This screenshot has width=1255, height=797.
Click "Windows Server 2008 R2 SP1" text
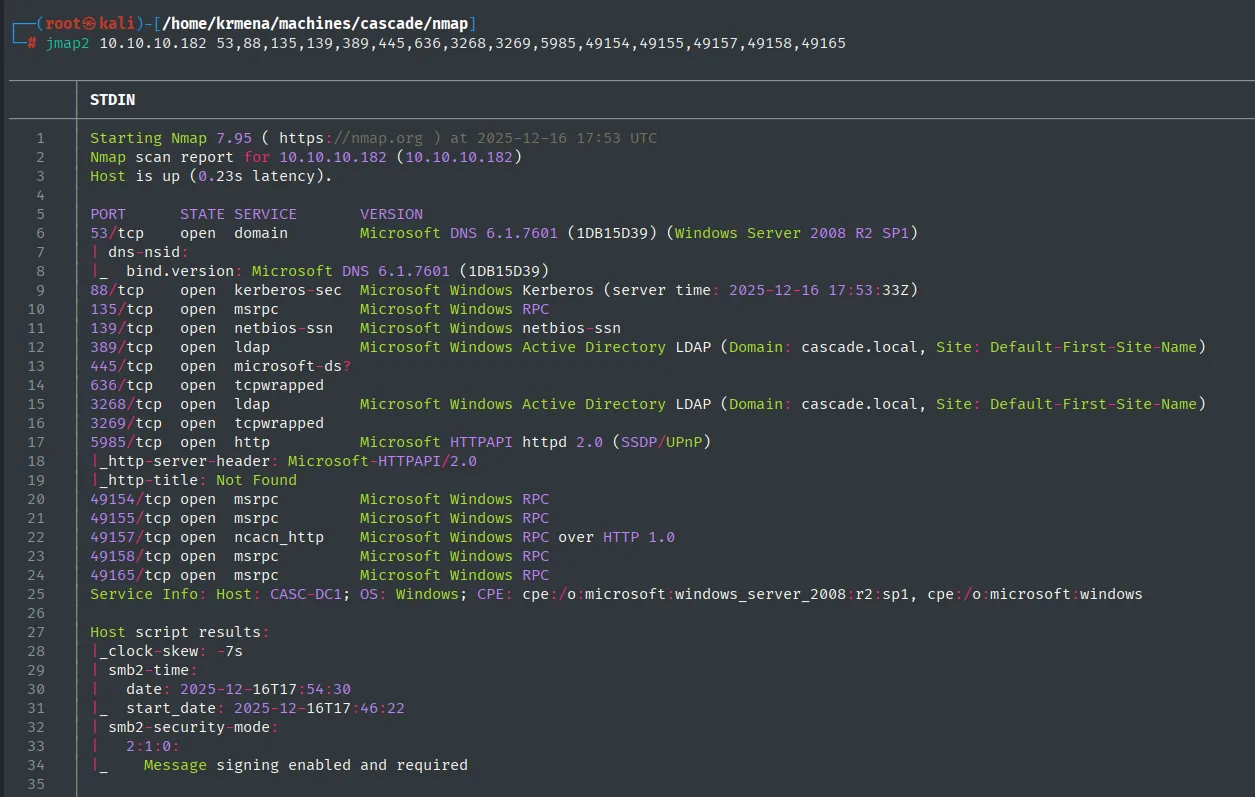pos(793,233)
